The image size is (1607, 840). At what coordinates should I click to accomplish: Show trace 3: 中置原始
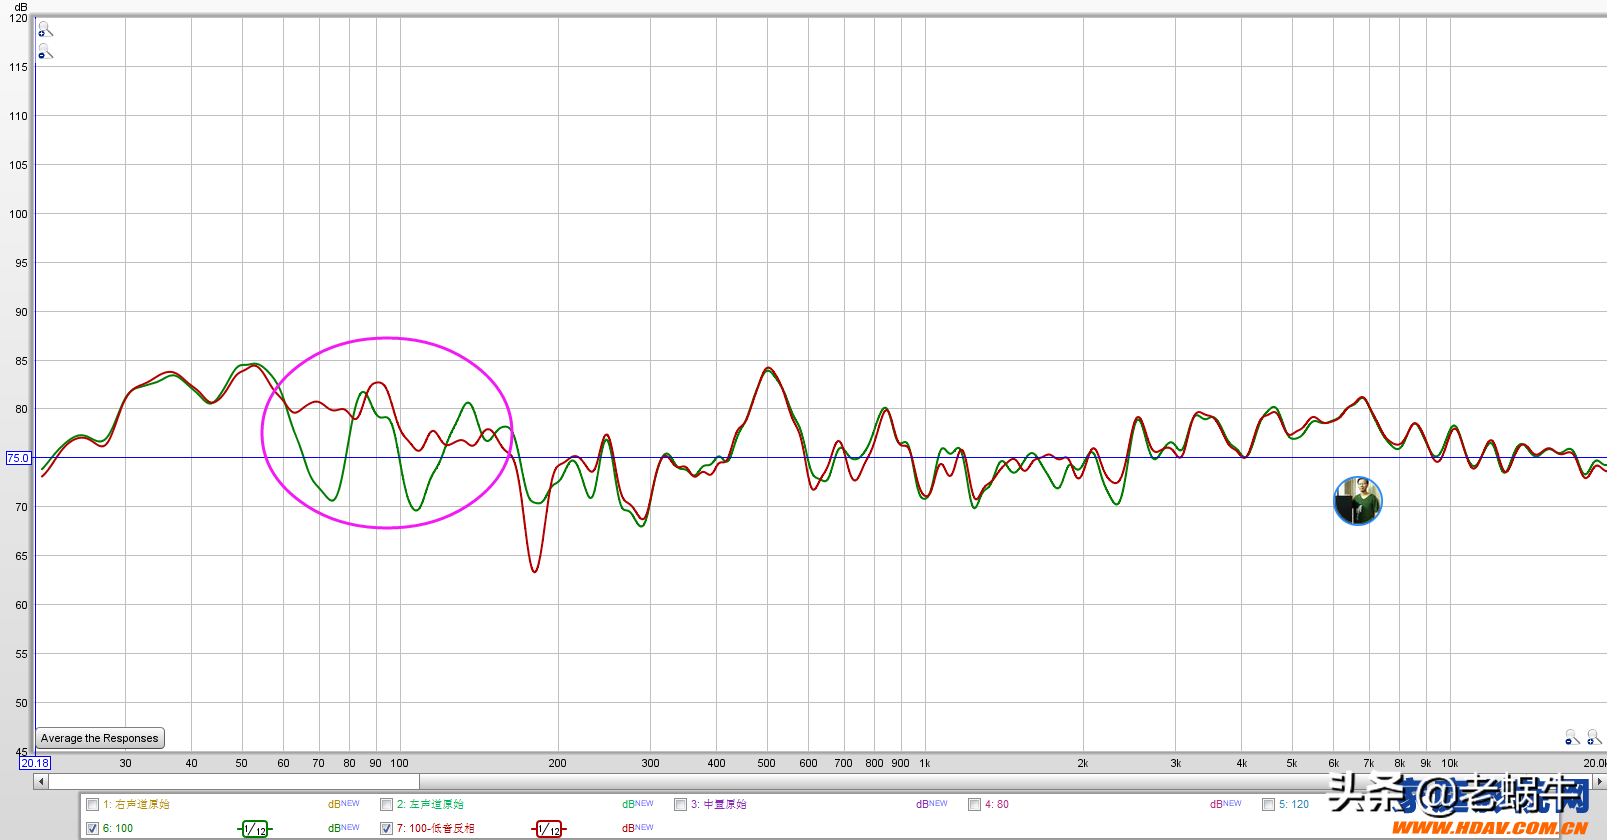point(680,804)
